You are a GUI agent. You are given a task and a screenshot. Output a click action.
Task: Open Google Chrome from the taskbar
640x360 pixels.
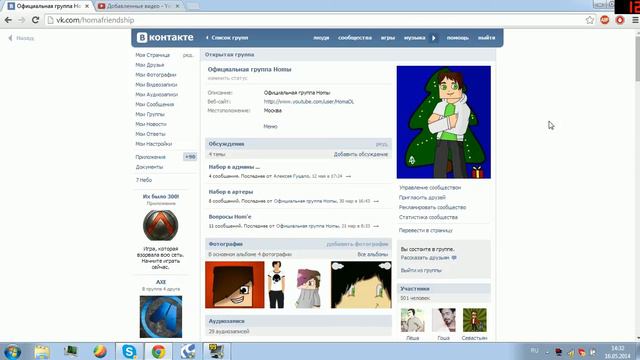pos(158,351)
